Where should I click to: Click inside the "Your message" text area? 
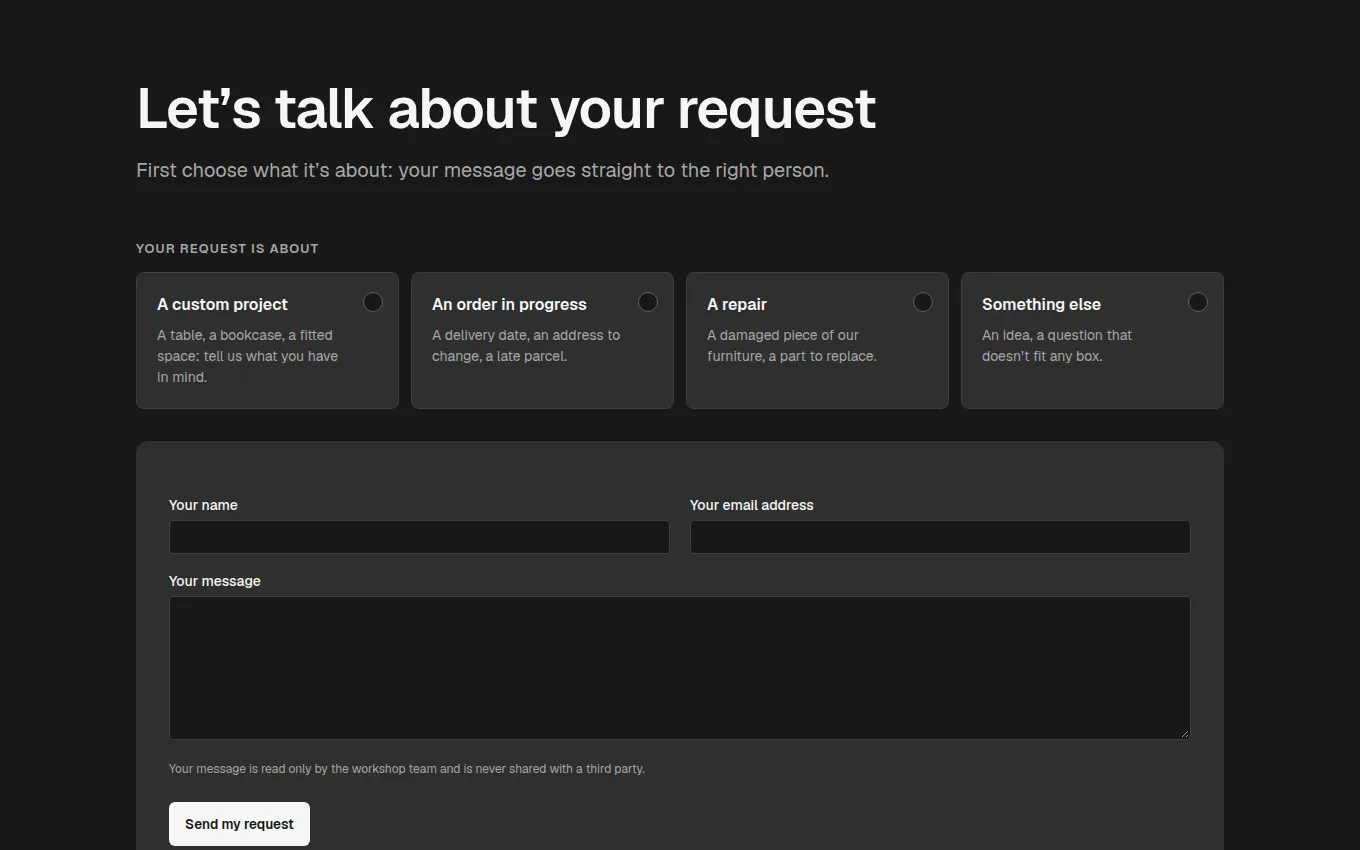[680, 668]
